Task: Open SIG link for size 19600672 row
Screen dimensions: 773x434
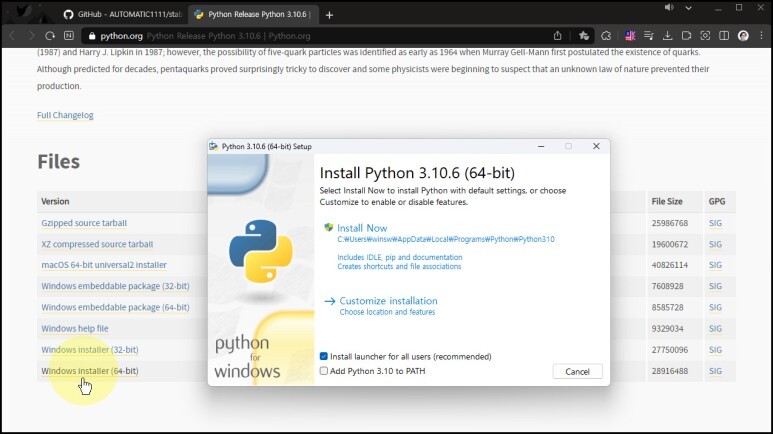Action: point(715,244)
